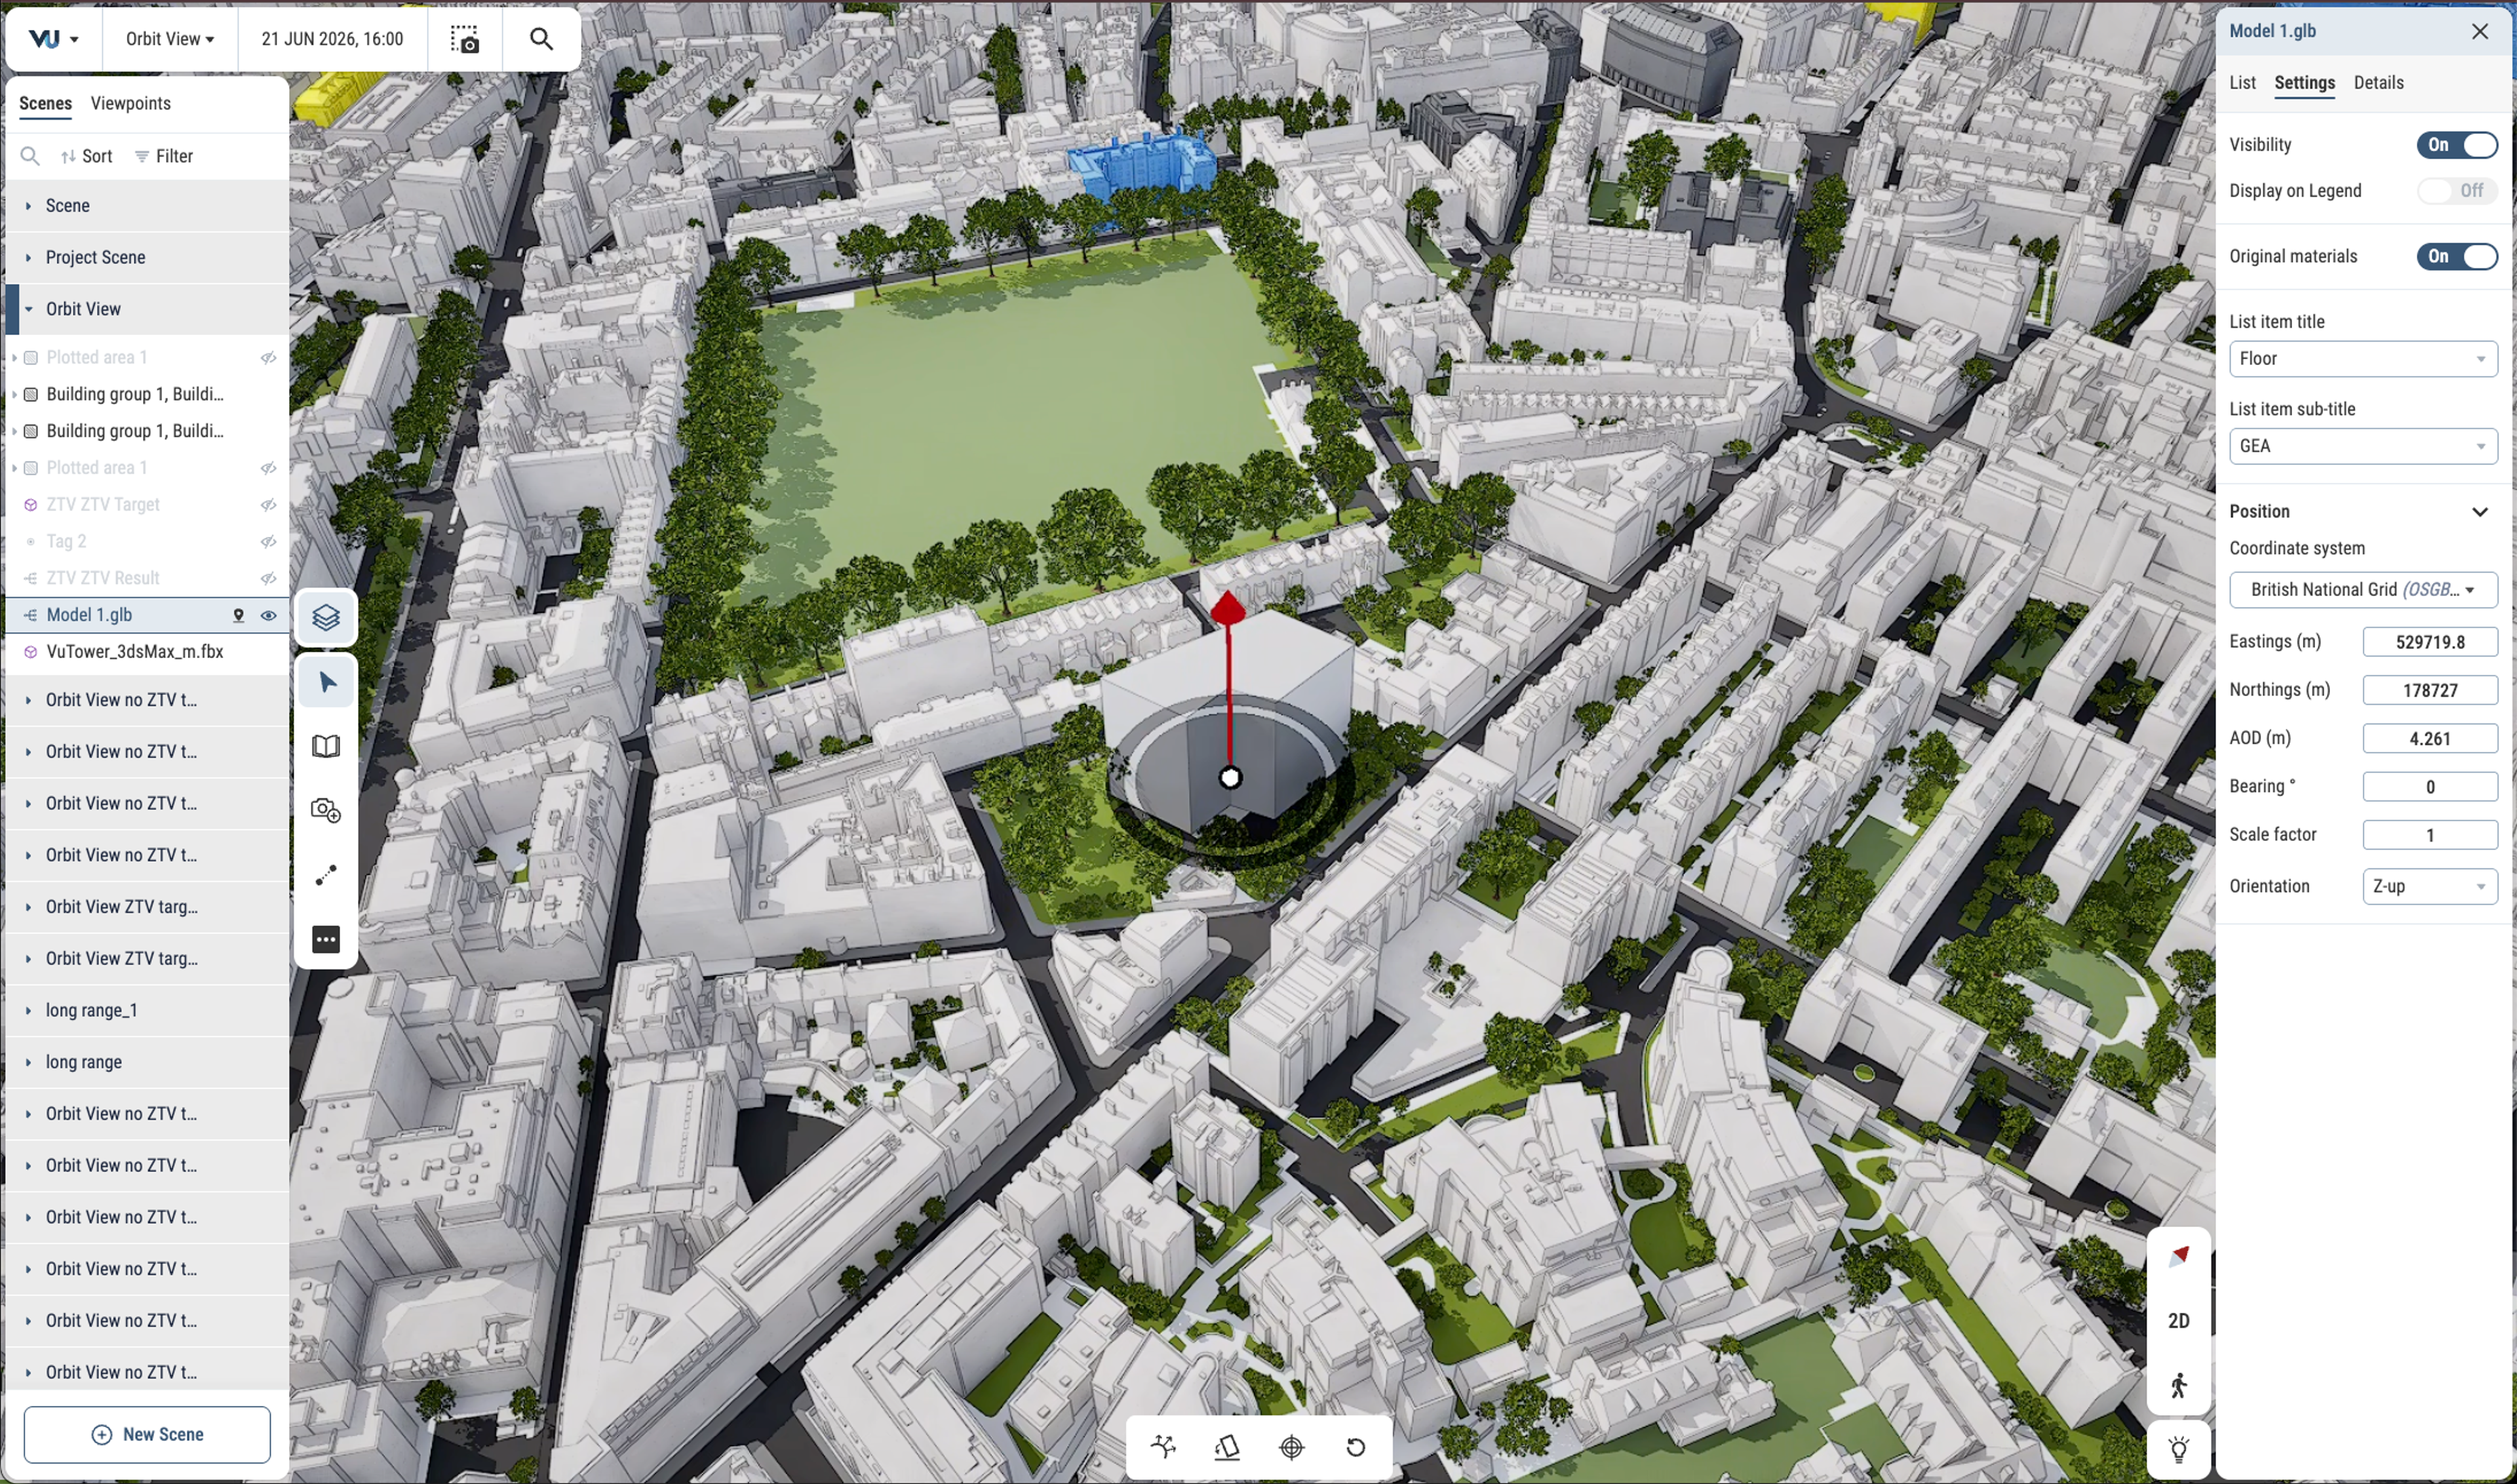Show ZTV ZTV Target layer
Screen dimensions: 2517x1484
coord(268,505)
